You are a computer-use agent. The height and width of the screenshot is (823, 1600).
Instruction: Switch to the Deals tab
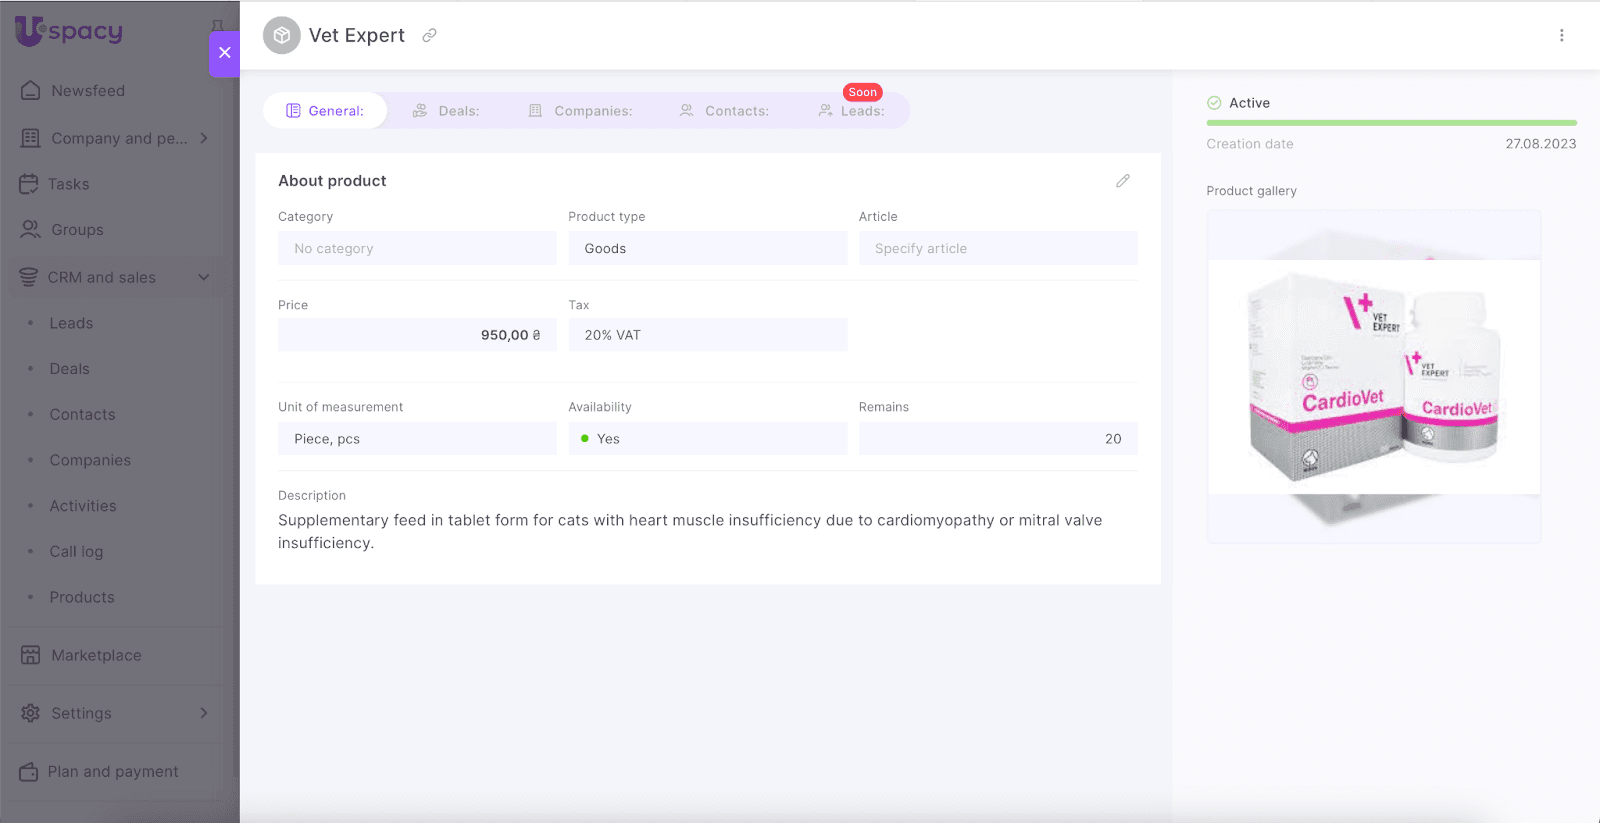pos(446,111)
